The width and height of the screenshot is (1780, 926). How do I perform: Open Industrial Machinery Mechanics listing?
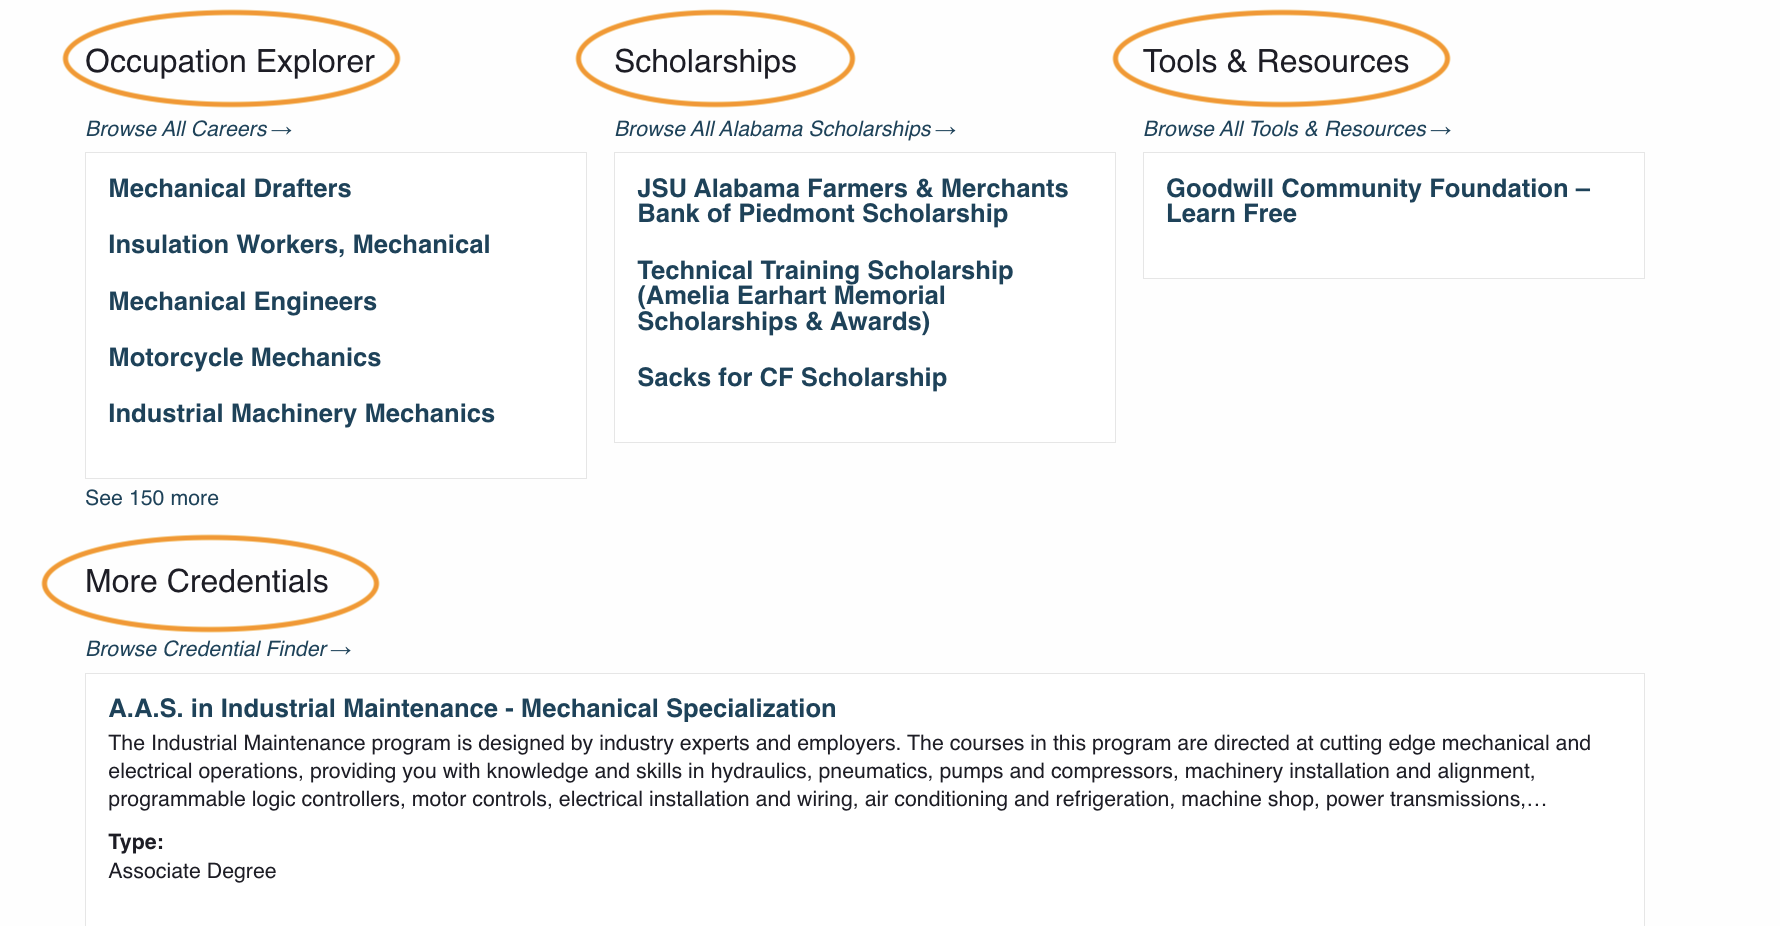click(301, 414)
